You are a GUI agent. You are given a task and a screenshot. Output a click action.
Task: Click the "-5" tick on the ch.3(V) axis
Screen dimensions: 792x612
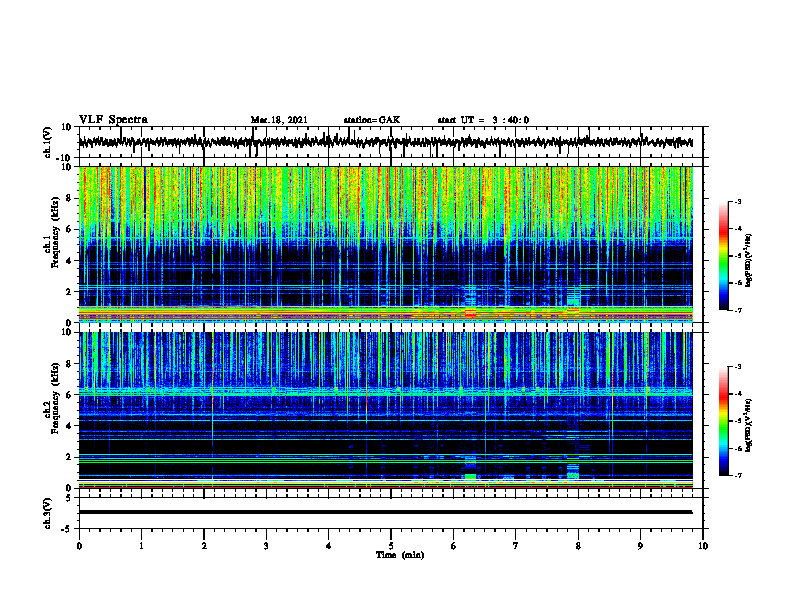[x=67, y=529]
